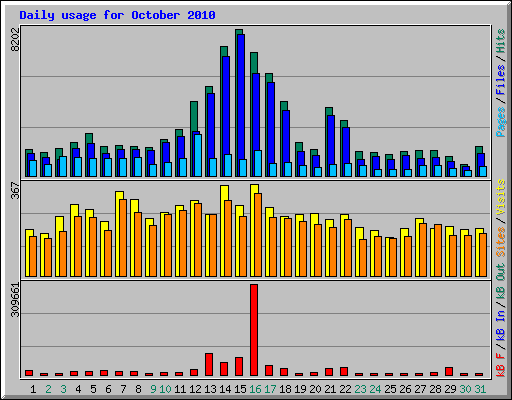512x400 pixels.
Task: Click day 26 on the x-axis
Action: [405, 389]
